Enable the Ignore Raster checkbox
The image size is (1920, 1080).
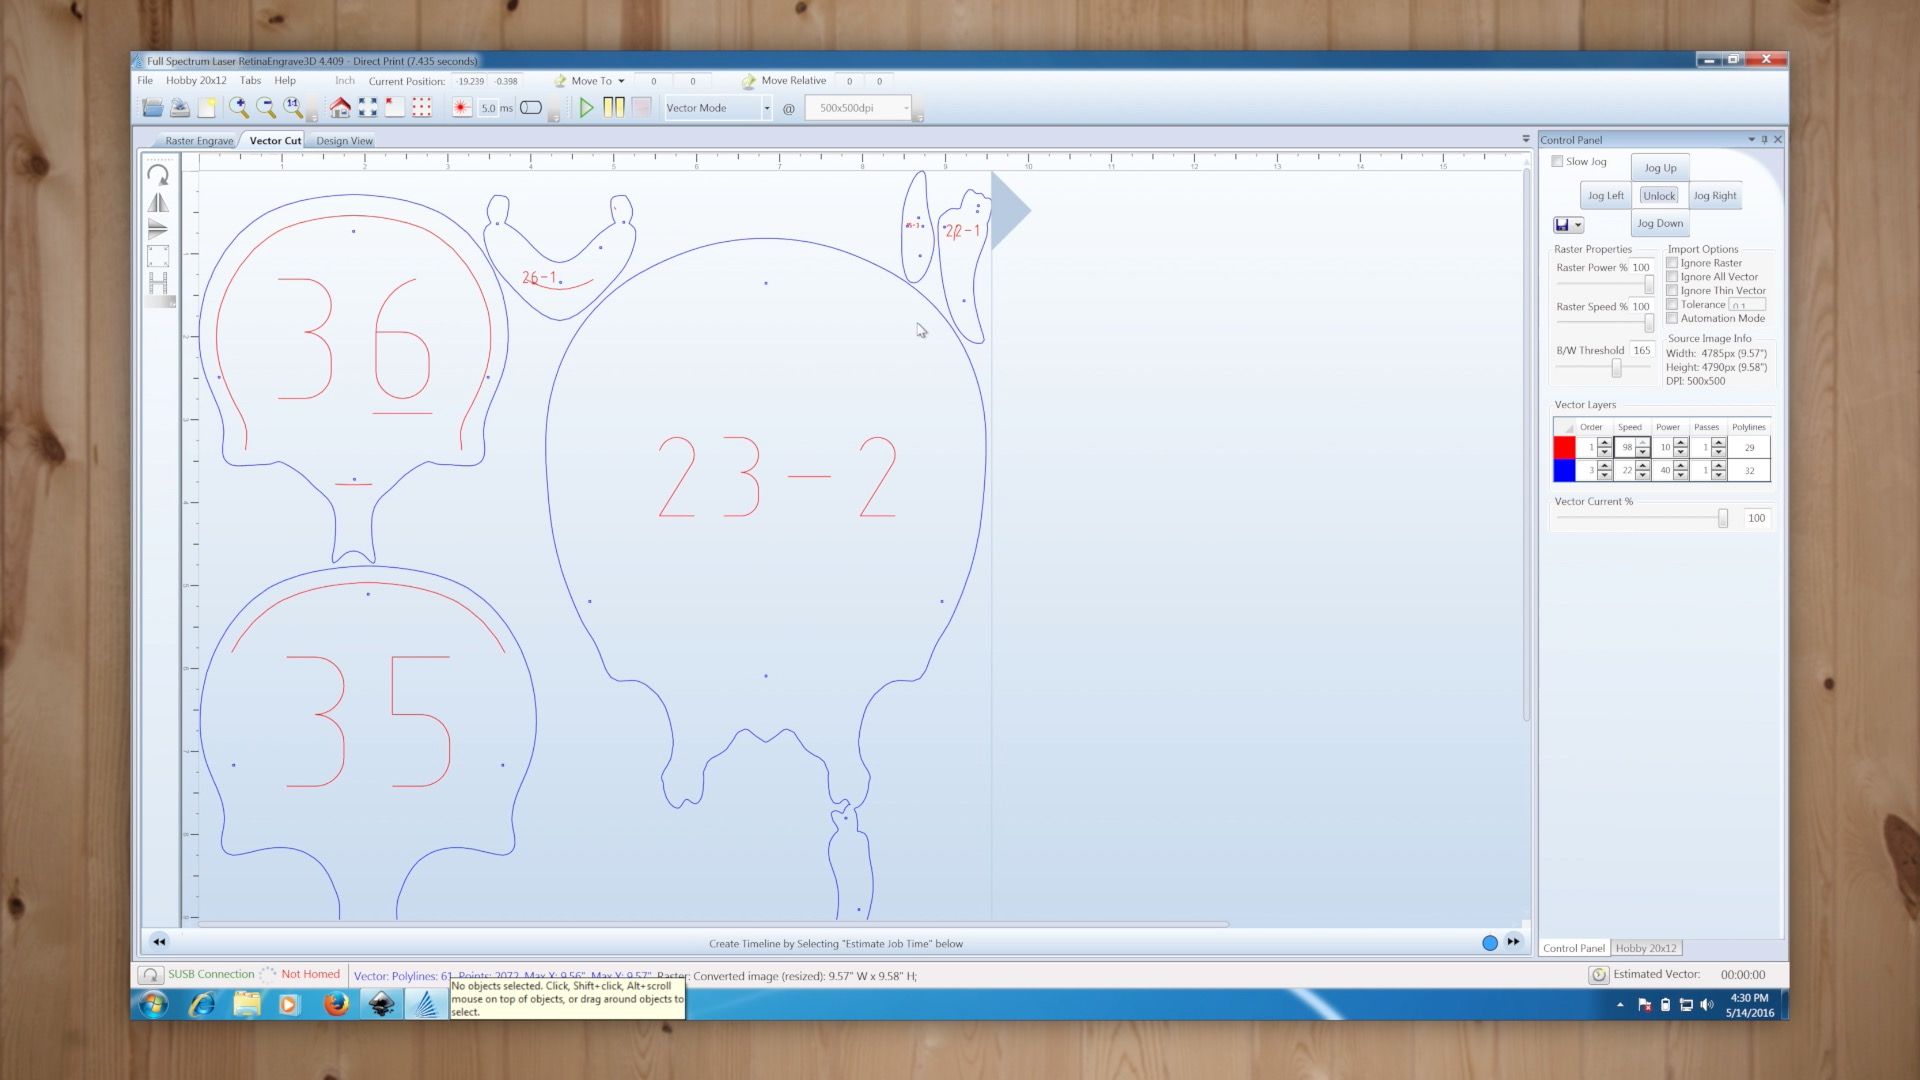click(1673, 263)
